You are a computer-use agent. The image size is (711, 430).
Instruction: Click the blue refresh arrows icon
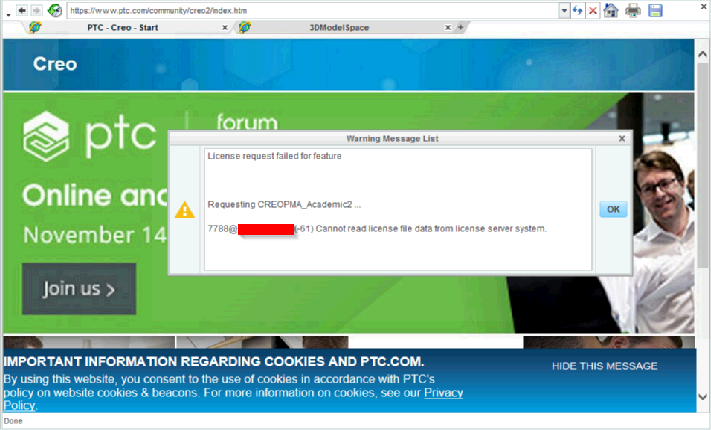577,10
